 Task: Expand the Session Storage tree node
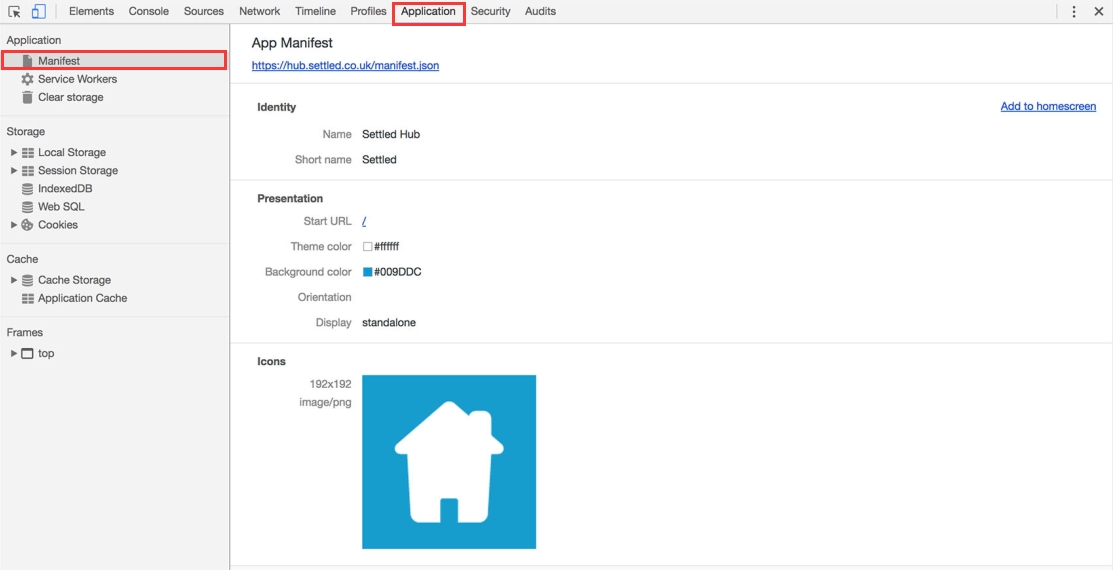point(14,171)
